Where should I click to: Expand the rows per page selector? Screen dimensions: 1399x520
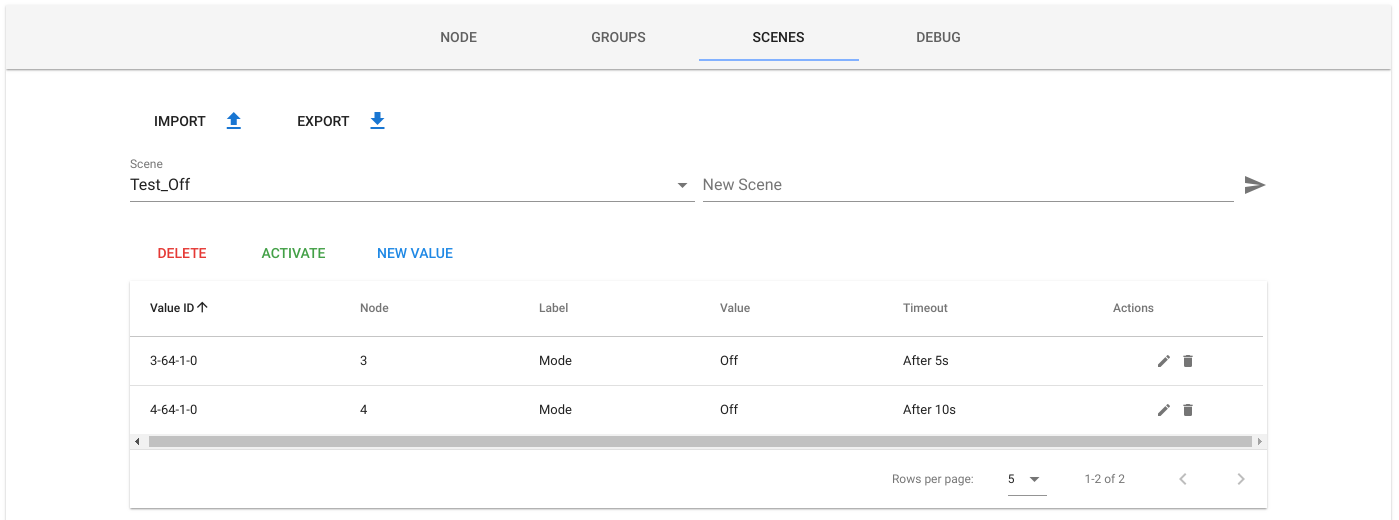point(1026,479)
